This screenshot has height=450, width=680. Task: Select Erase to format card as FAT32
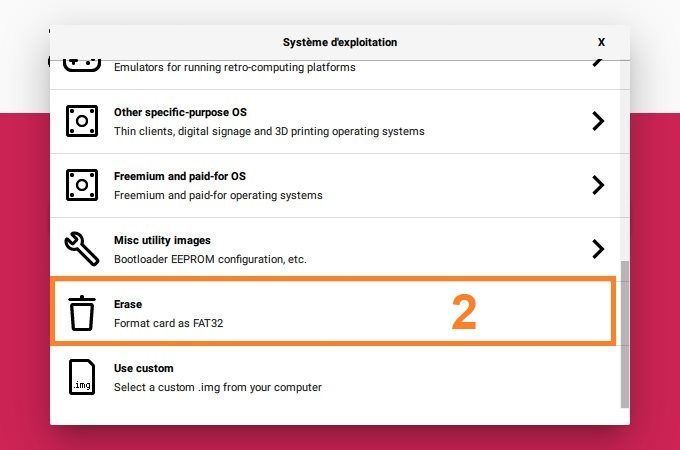point(335,313)
